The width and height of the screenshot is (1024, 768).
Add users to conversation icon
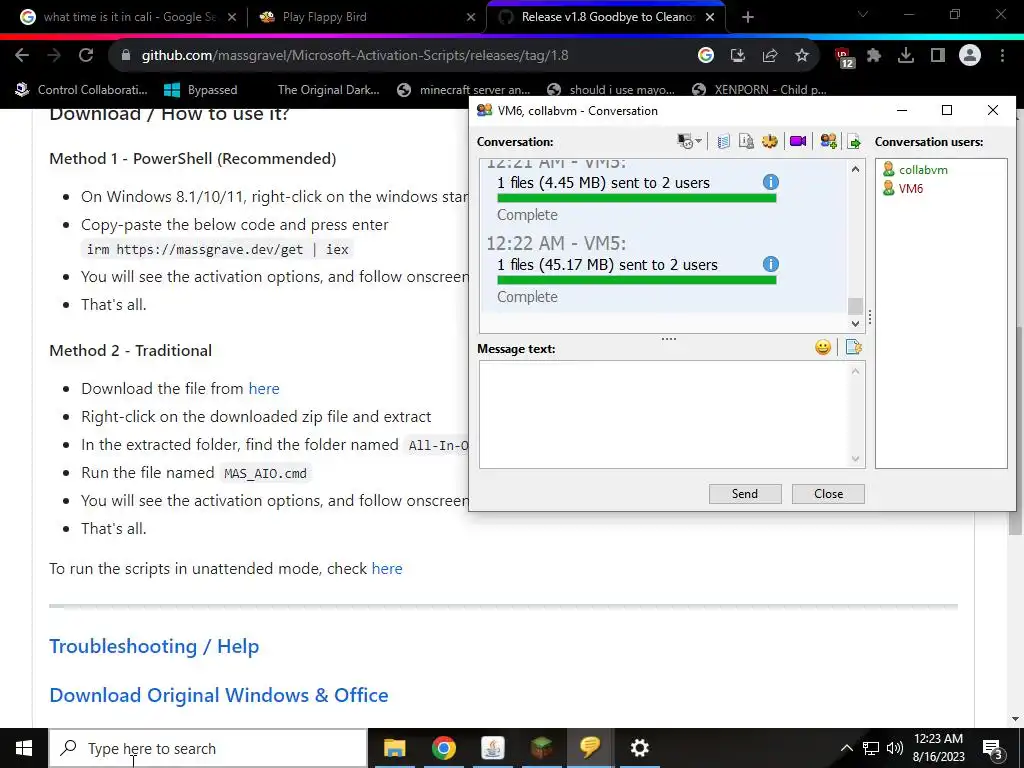pos(828,141)
